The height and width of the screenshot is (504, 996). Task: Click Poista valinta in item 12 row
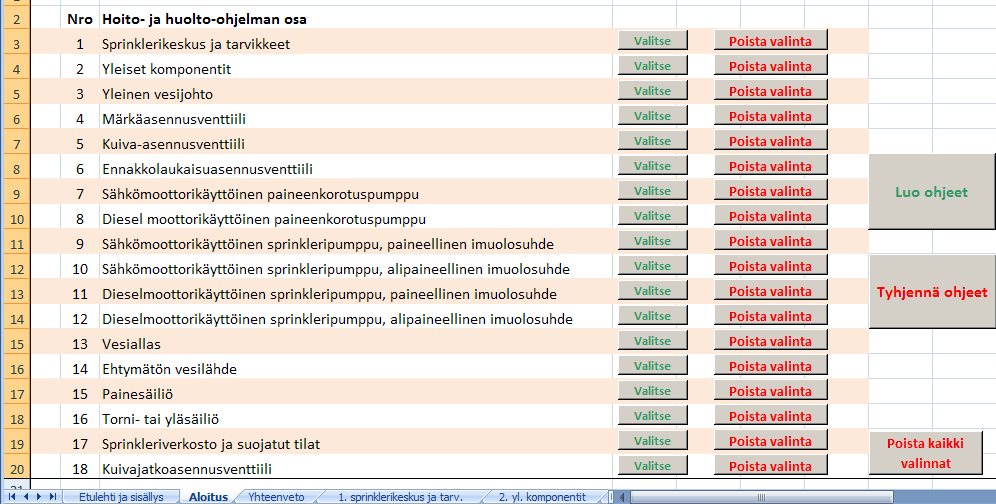(x=771, y=316)
